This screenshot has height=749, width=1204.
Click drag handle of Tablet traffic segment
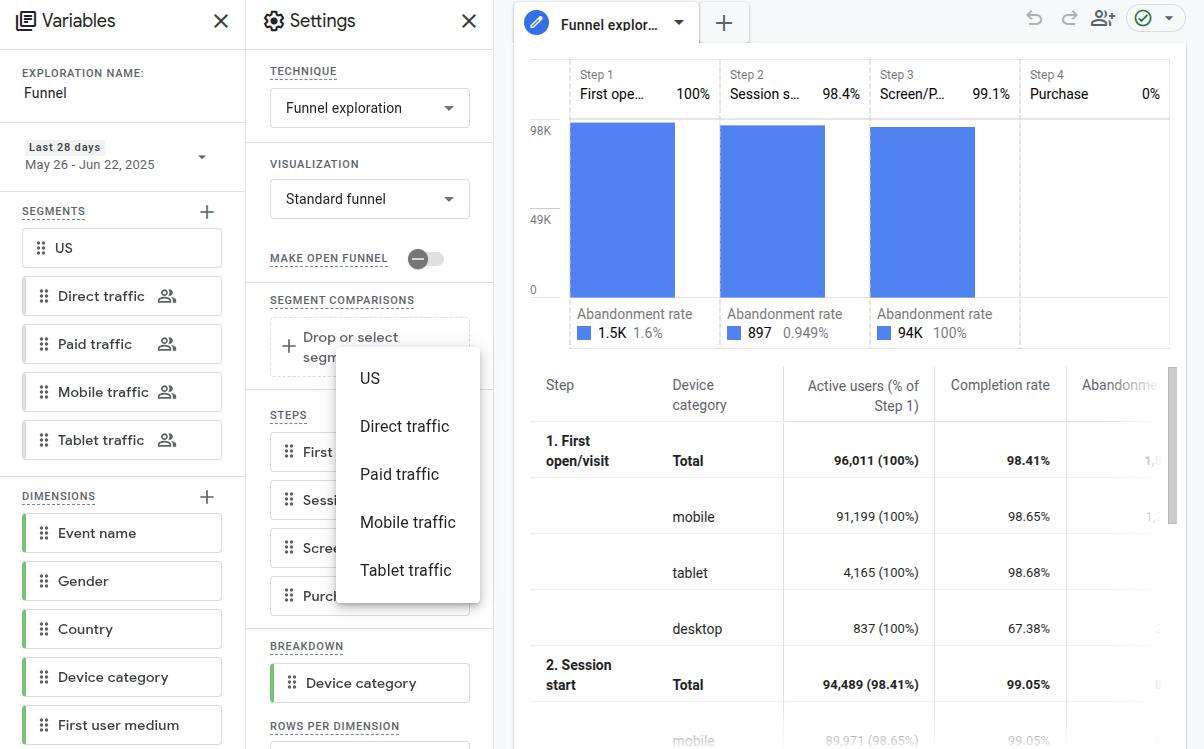coord(44,440)
